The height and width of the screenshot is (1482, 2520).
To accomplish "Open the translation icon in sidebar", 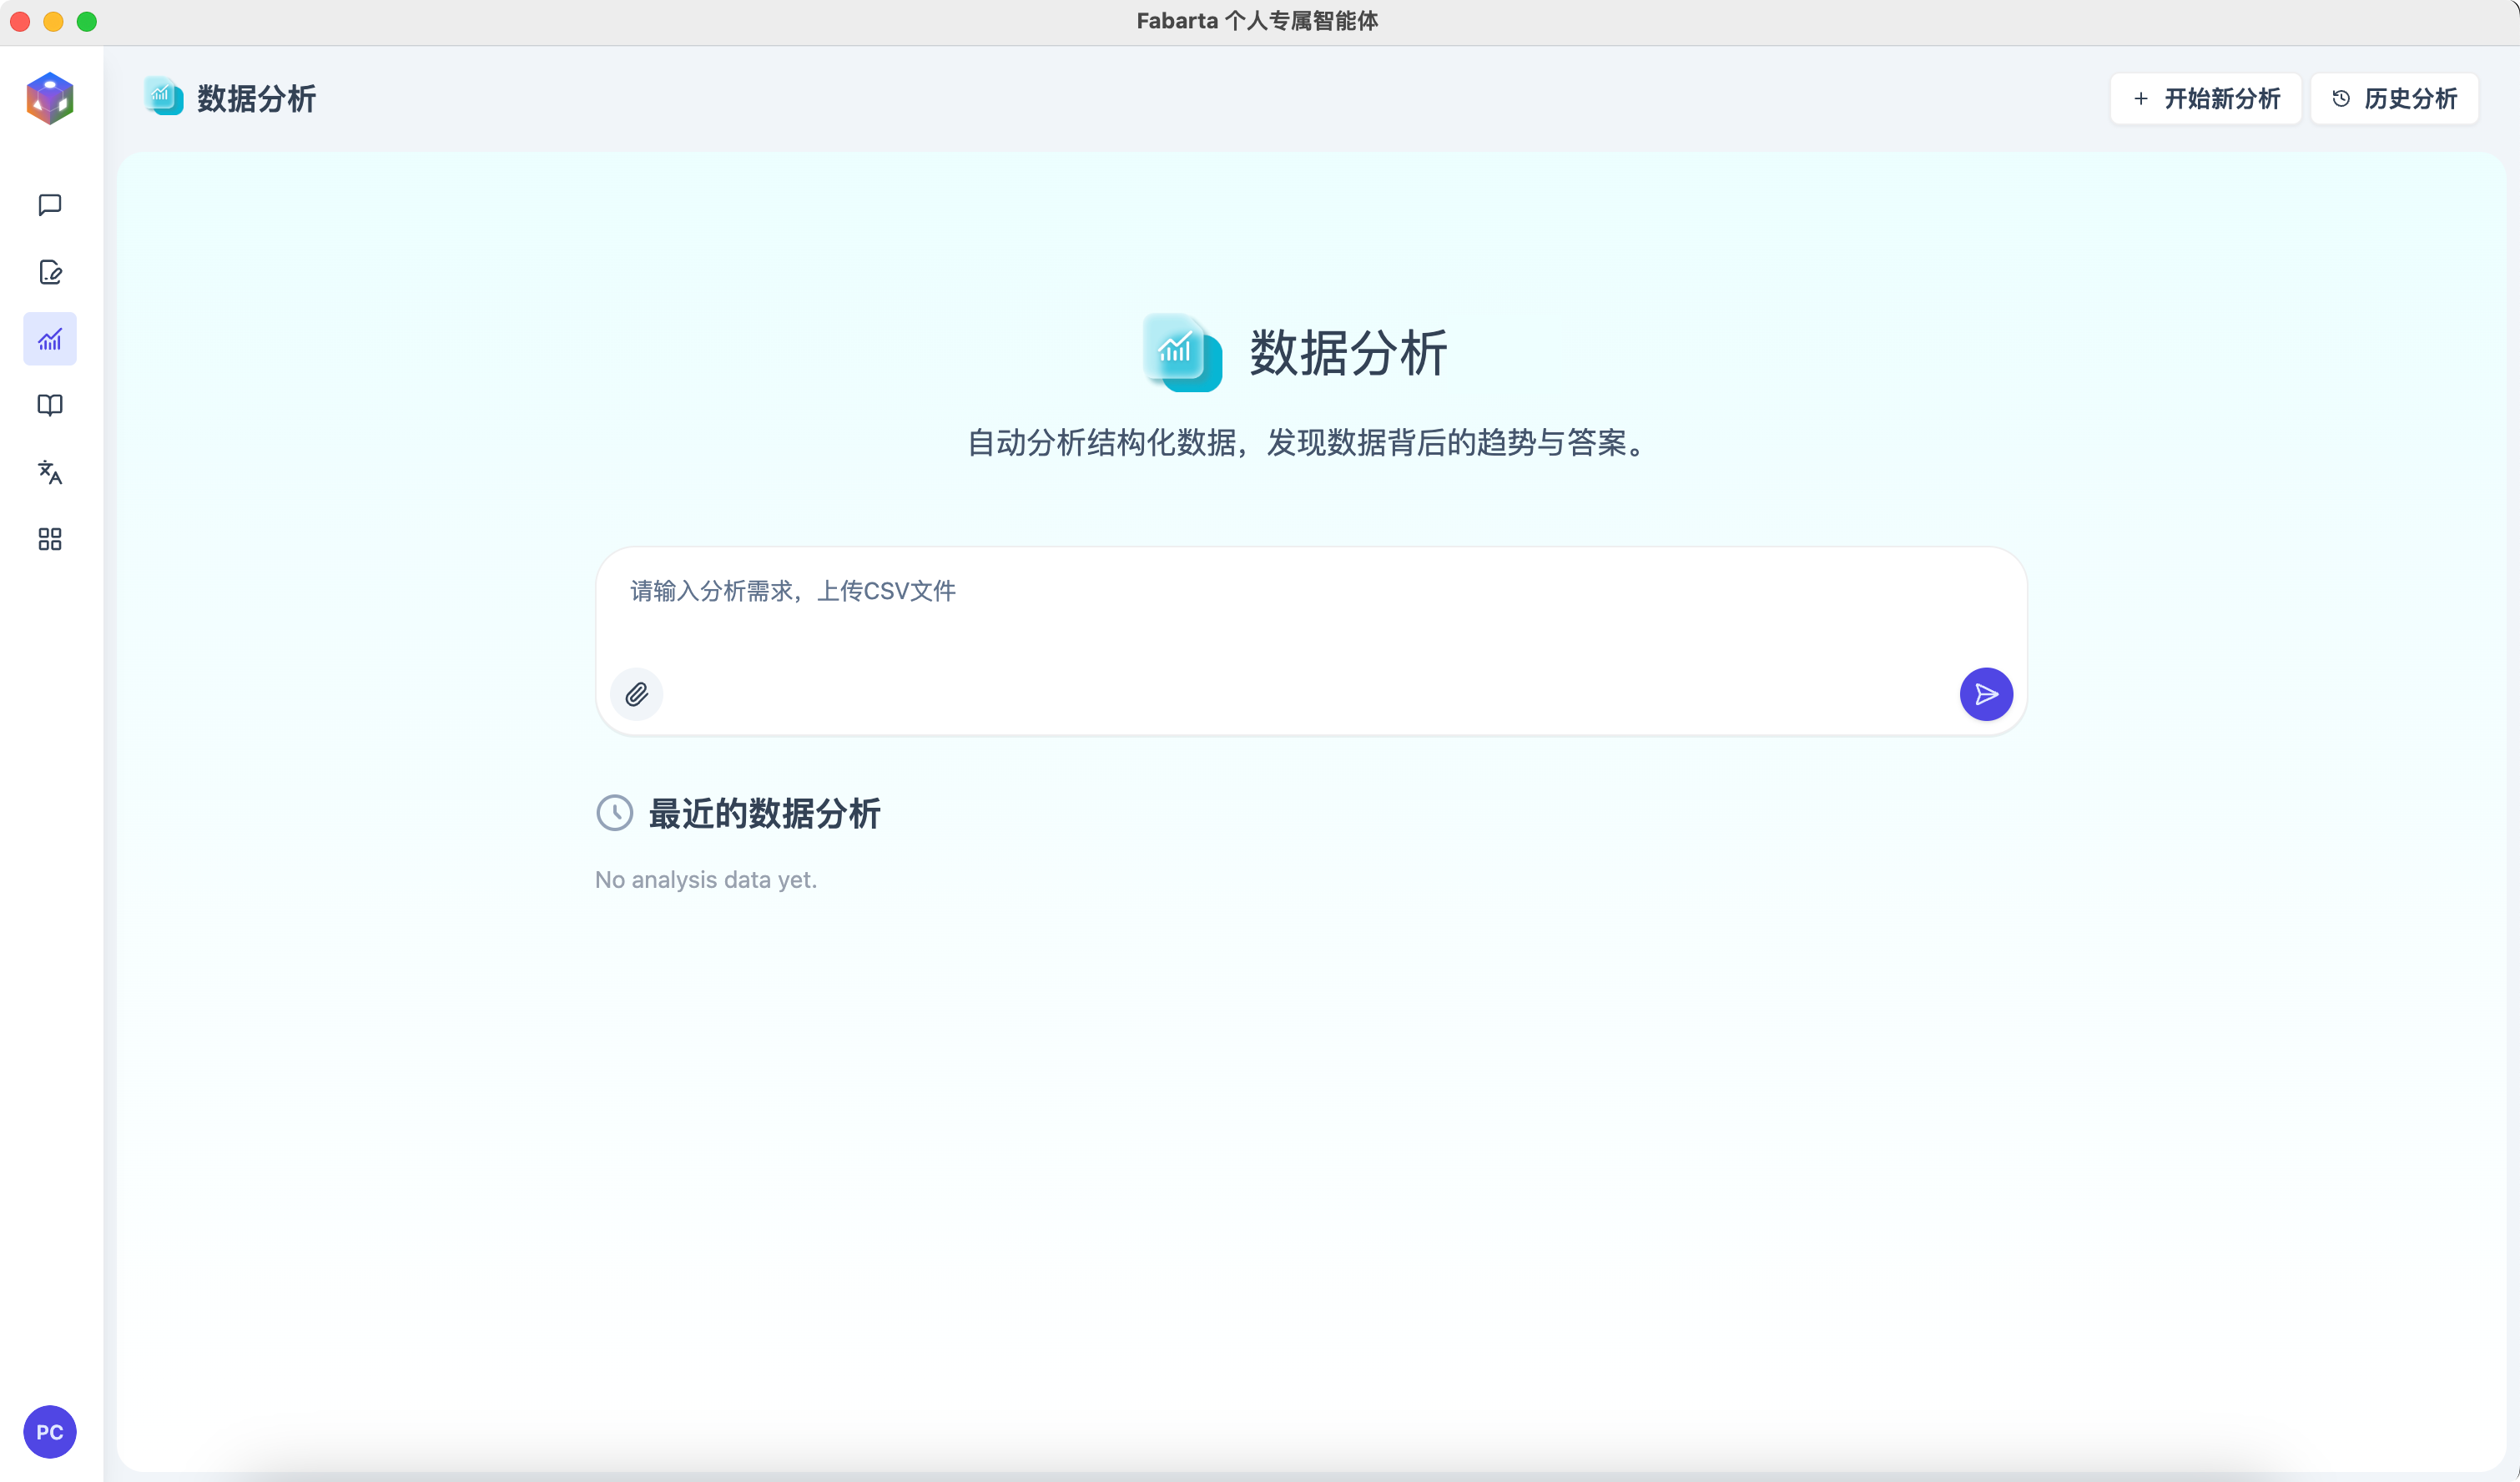I will click(50, 472).
